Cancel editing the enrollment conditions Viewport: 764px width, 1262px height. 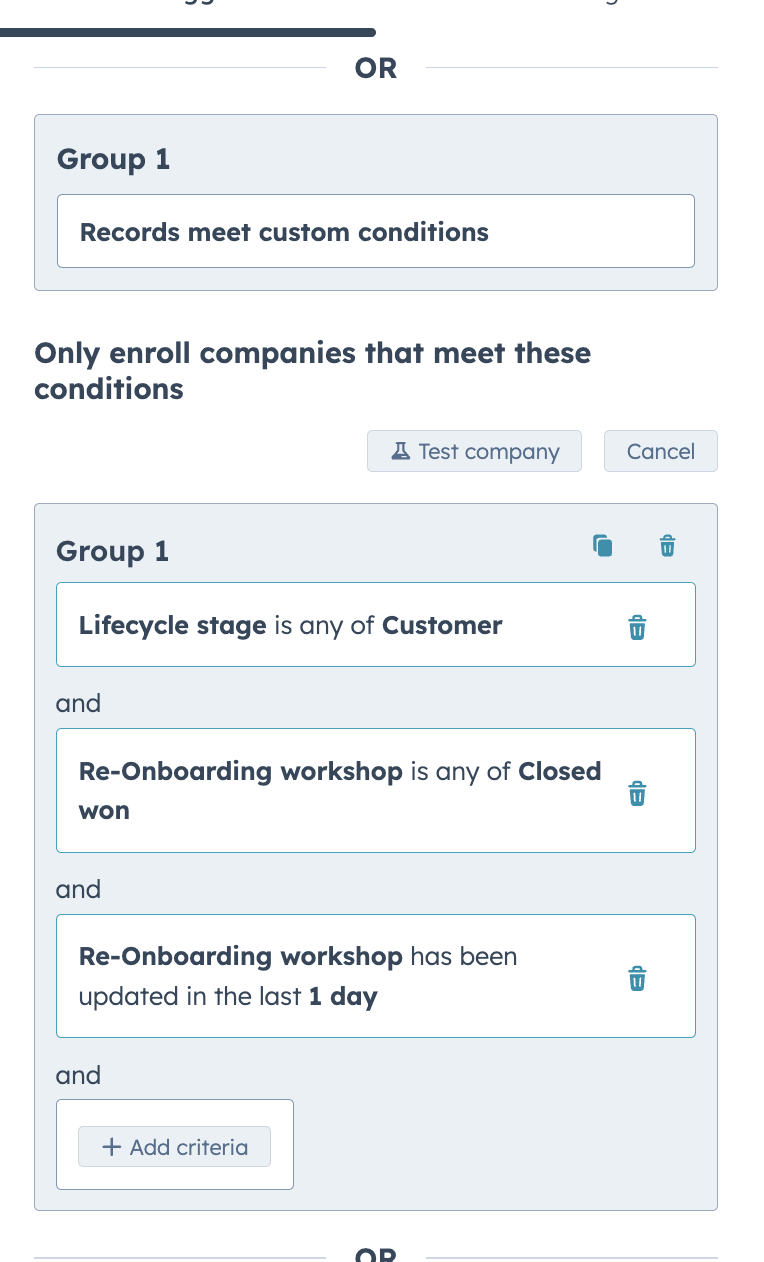click(x=661, y=451)
